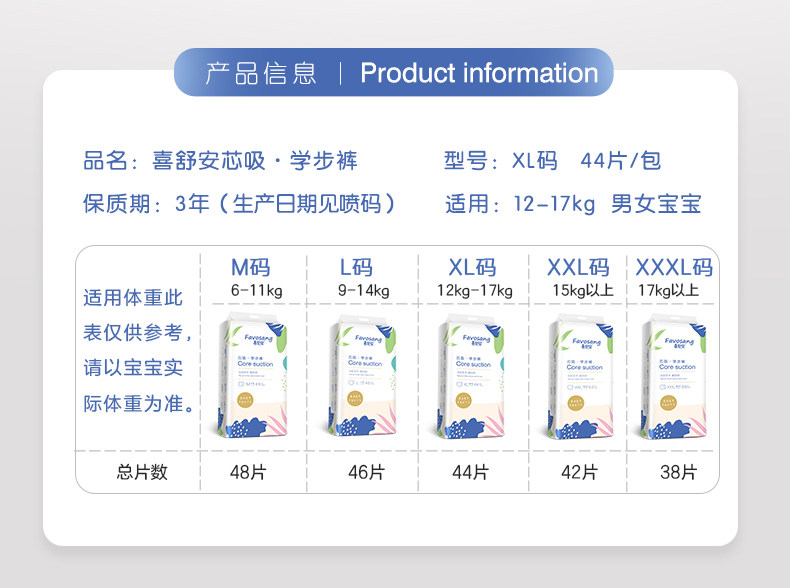Click the 6-11kg weight range text
The image size is (790, 588).
coord(256,291)
